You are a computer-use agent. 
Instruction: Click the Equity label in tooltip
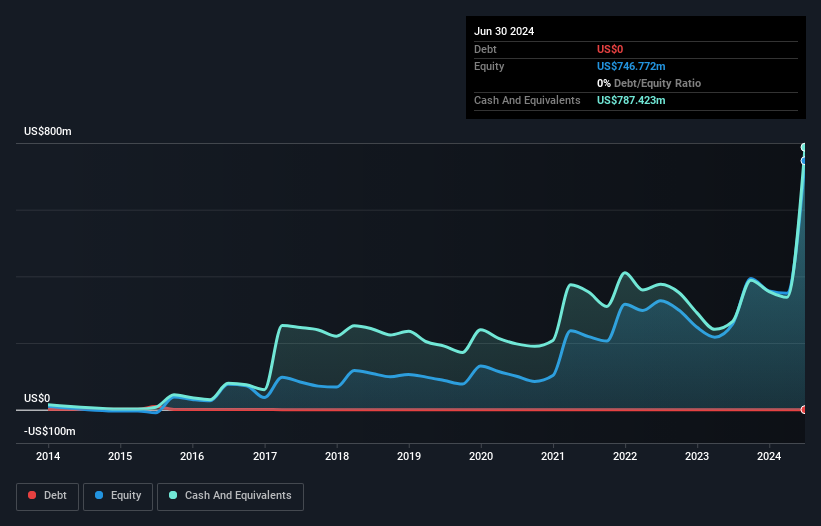coord(489,66)
